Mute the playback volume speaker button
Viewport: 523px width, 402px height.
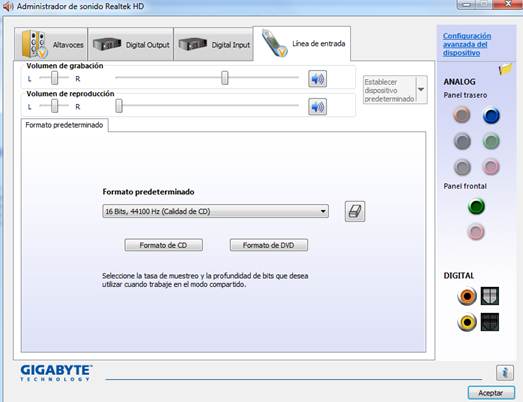[317, 107]
